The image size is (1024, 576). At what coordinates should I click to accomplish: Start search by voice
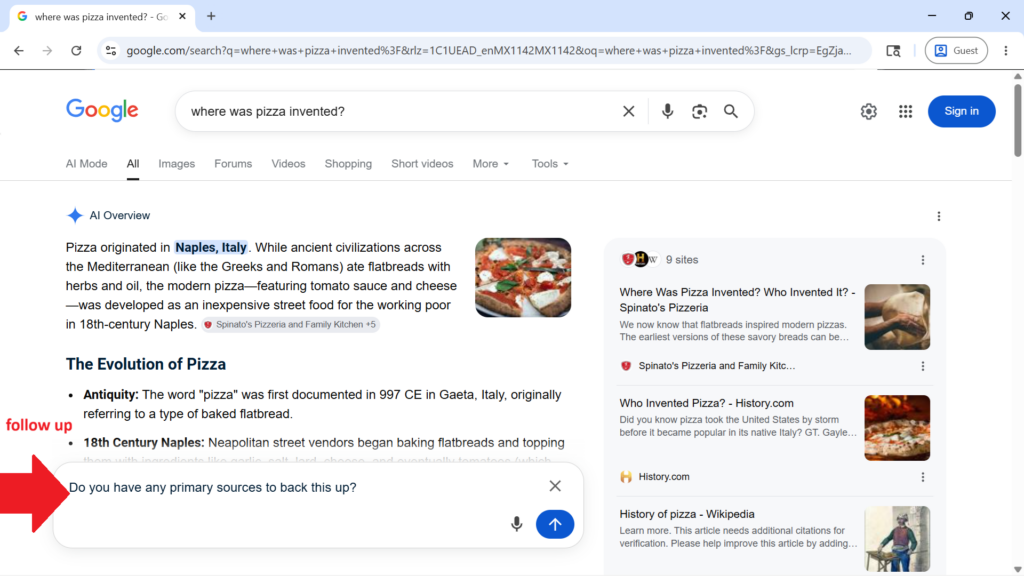(667, 111)
